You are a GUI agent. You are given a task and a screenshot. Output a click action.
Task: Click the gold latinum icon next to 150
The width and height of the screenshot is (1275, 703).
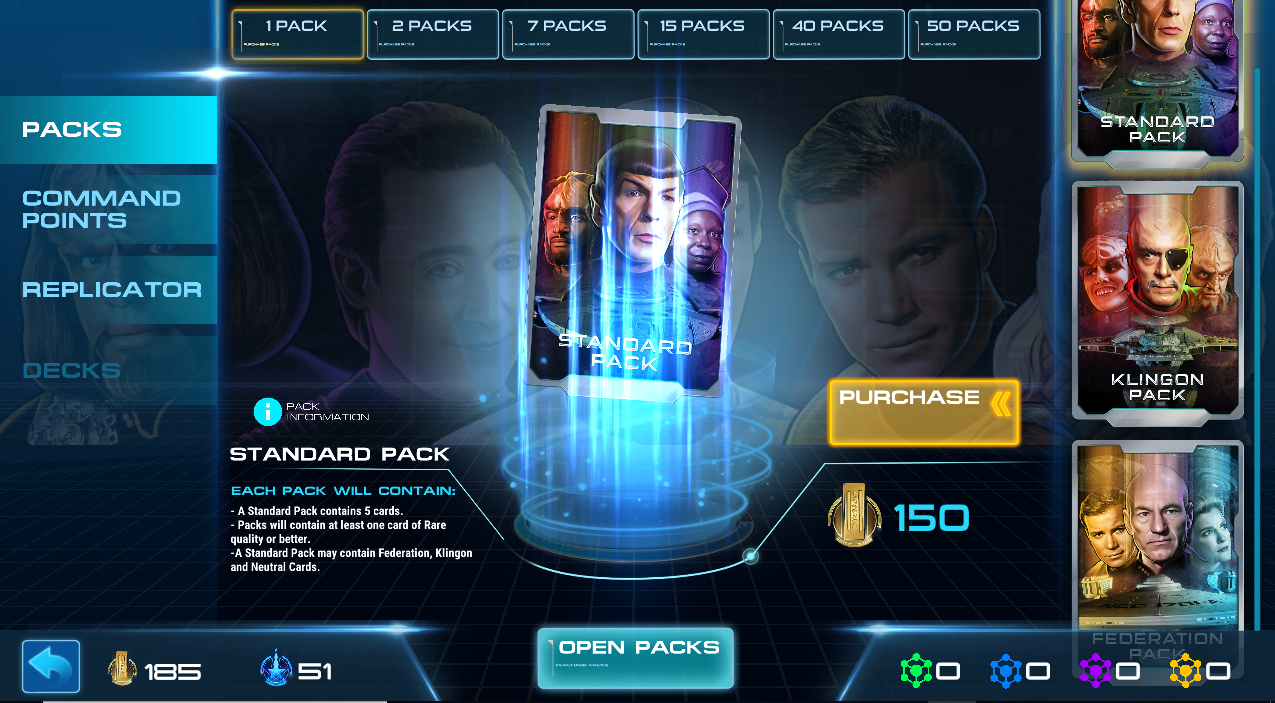coord(855,514)
